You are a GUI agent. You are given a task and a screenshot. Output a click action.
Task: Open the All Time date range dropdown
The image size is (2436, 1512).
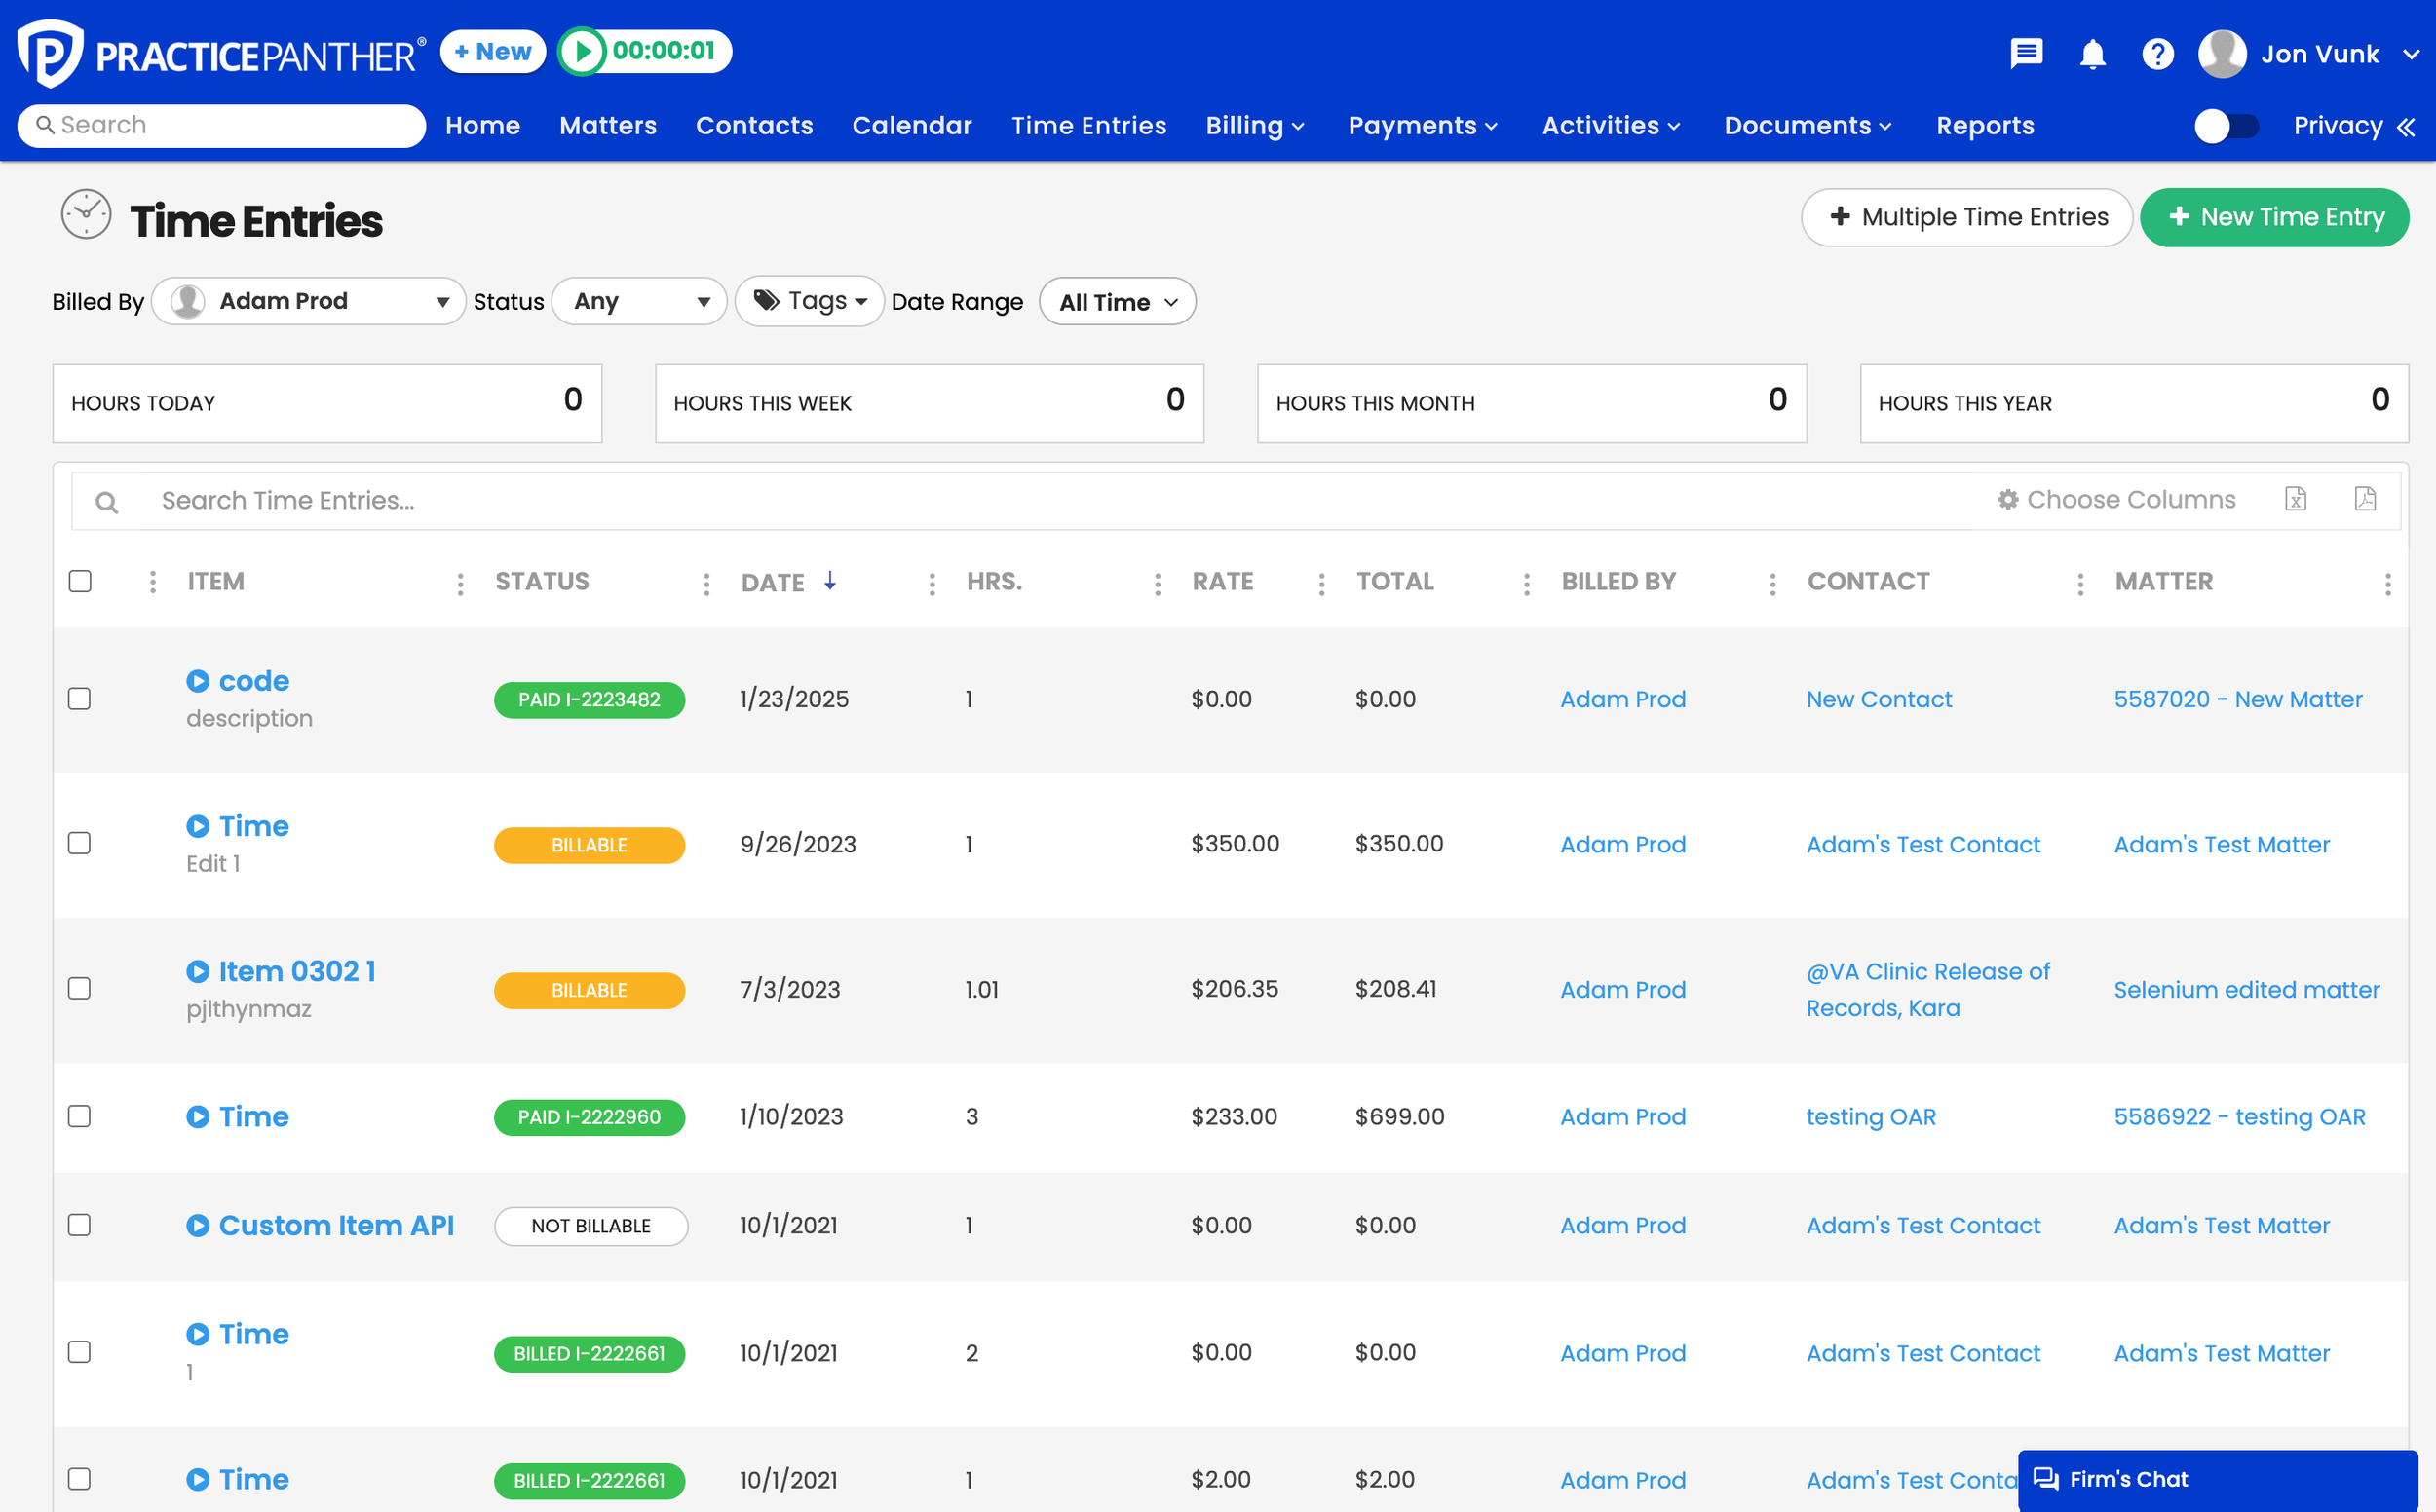pos(1117,301)
